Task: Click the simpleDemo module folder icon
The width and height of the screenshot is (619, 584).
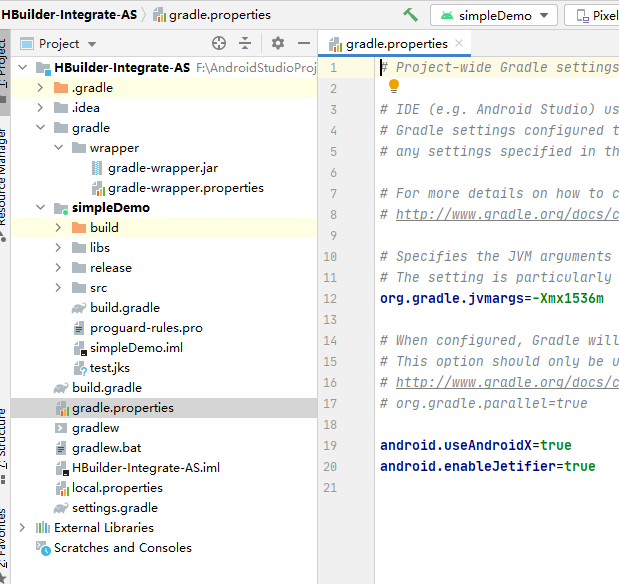Action: pos(61,208)
